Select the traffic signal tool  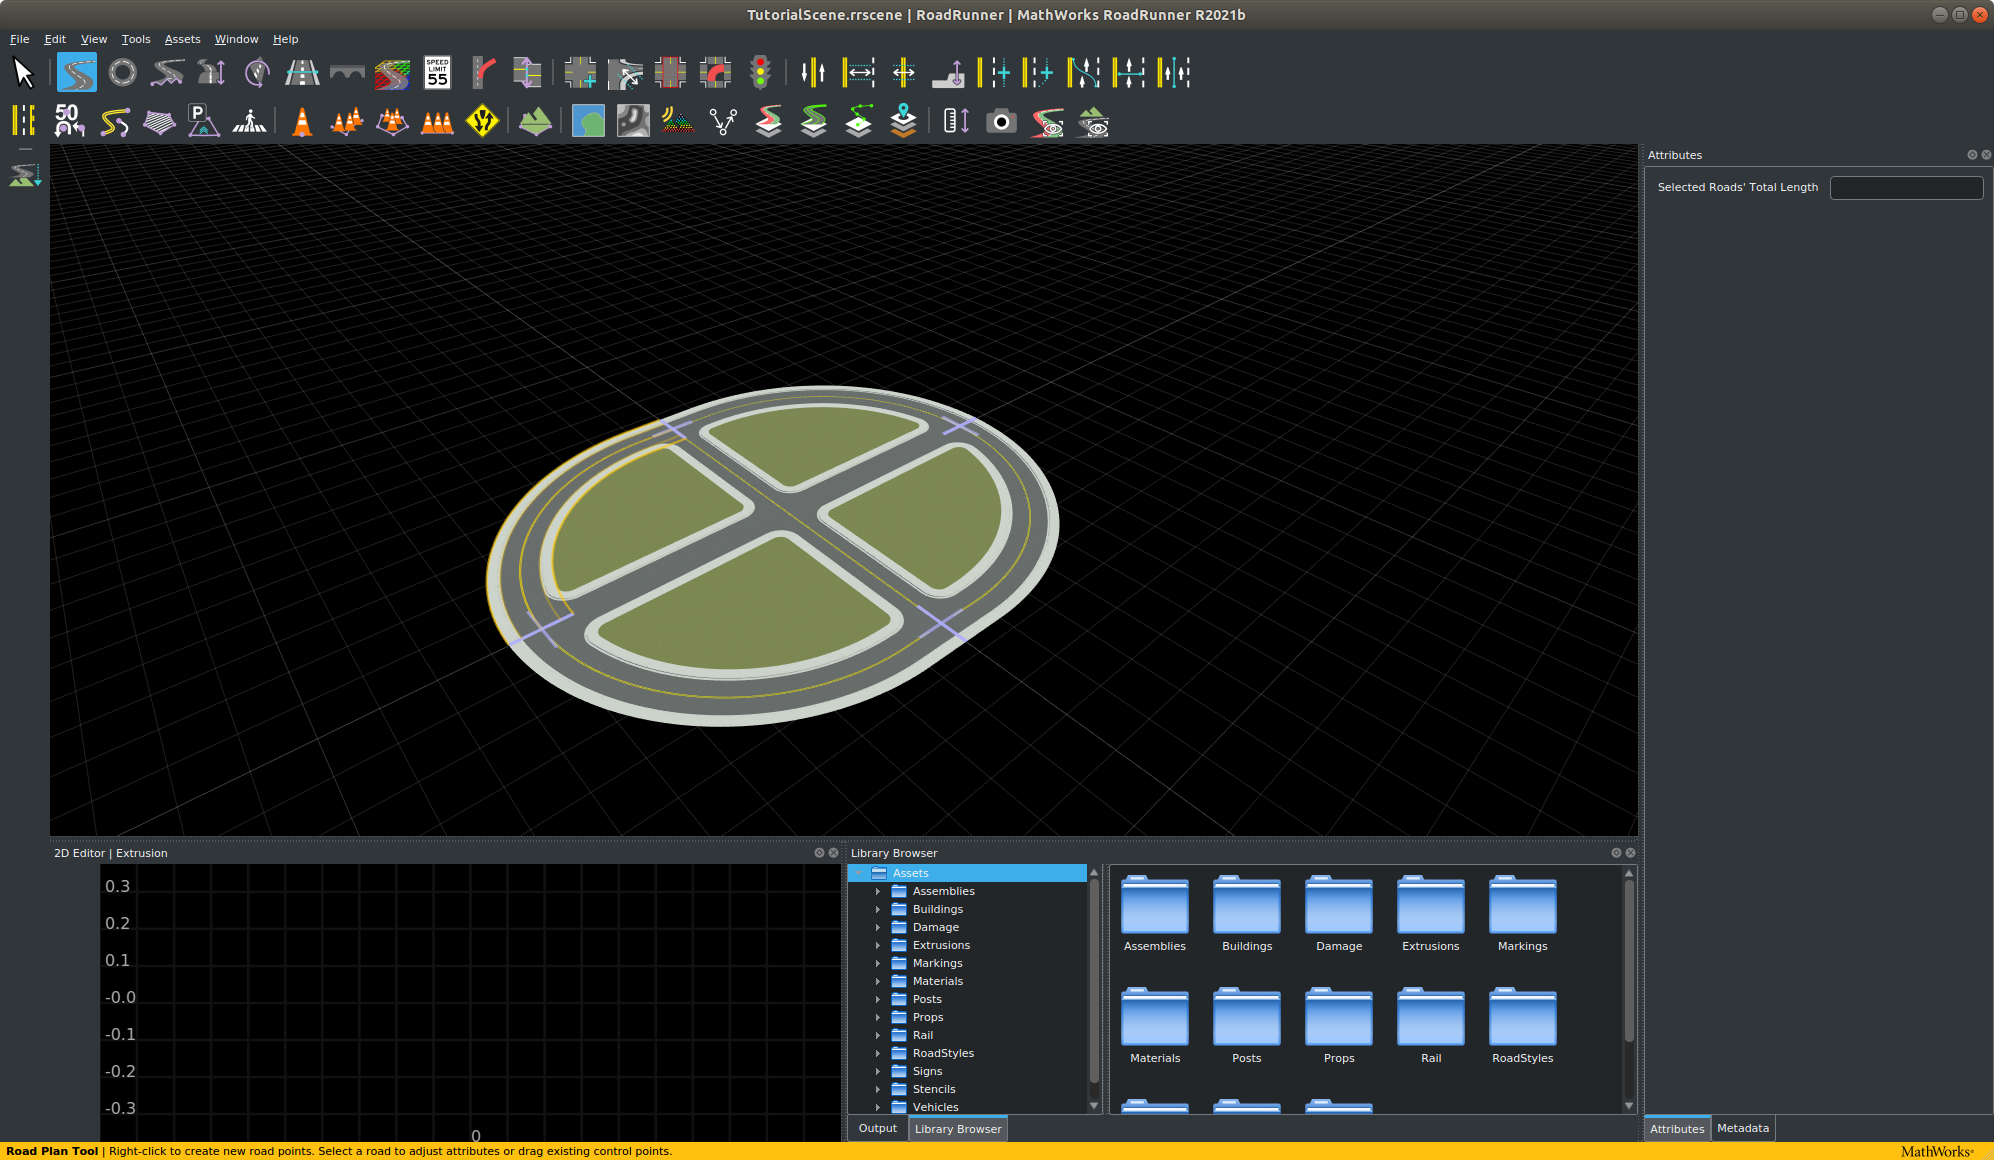click(x=760, y=73)
